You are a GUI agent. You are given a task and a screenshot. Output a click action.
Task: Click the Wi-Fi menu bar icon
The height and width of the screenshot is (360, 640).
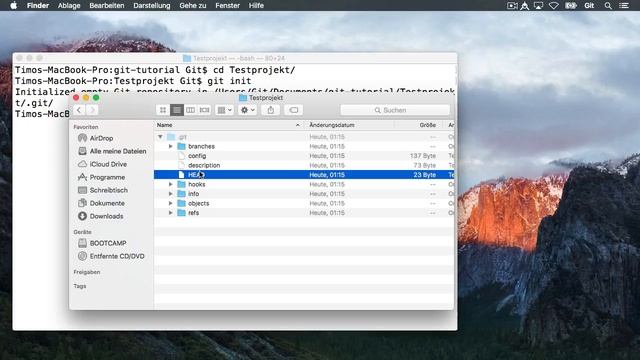[x=553, y=5]
